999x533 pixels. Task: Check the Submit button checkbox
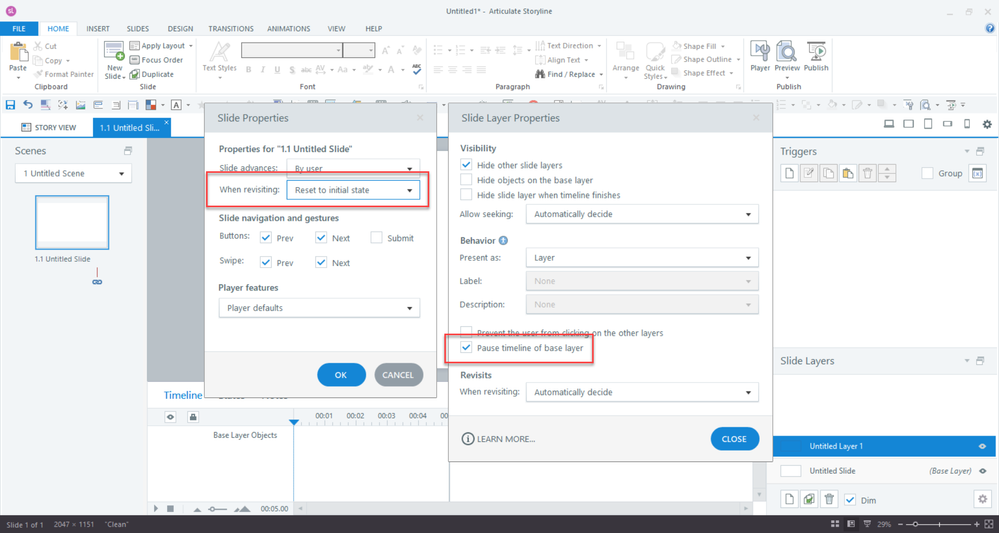[x=376, y=238]
